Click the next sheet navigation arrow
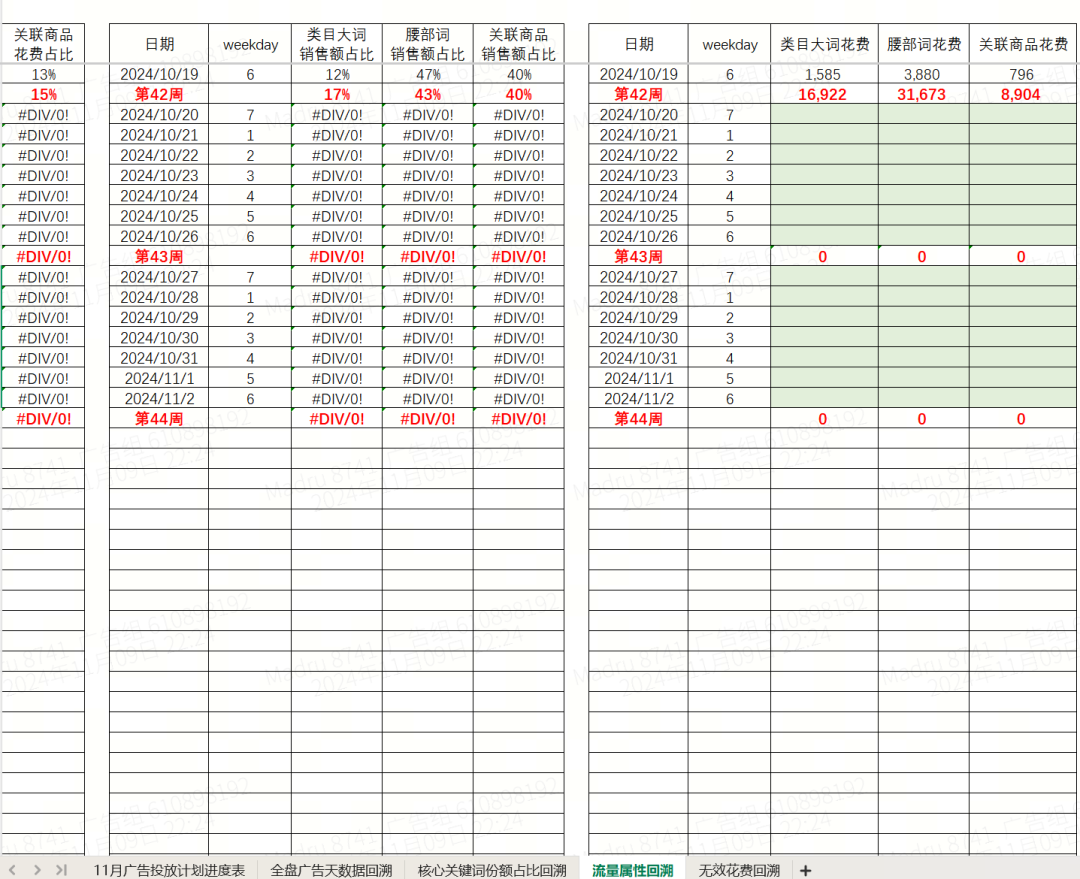The image size is (1080, 879). click(37, 870)
